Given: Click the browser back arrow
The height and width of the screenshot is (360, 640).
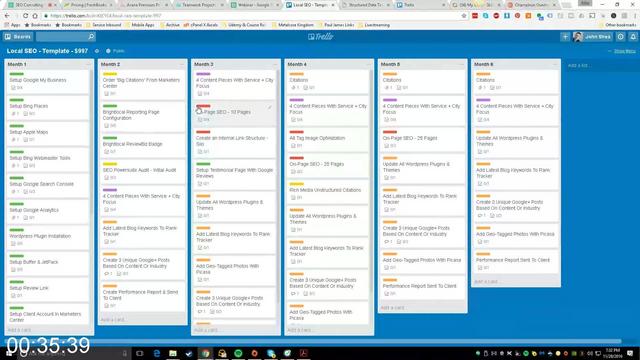Looking at the screenshot, I should (7, 16).
